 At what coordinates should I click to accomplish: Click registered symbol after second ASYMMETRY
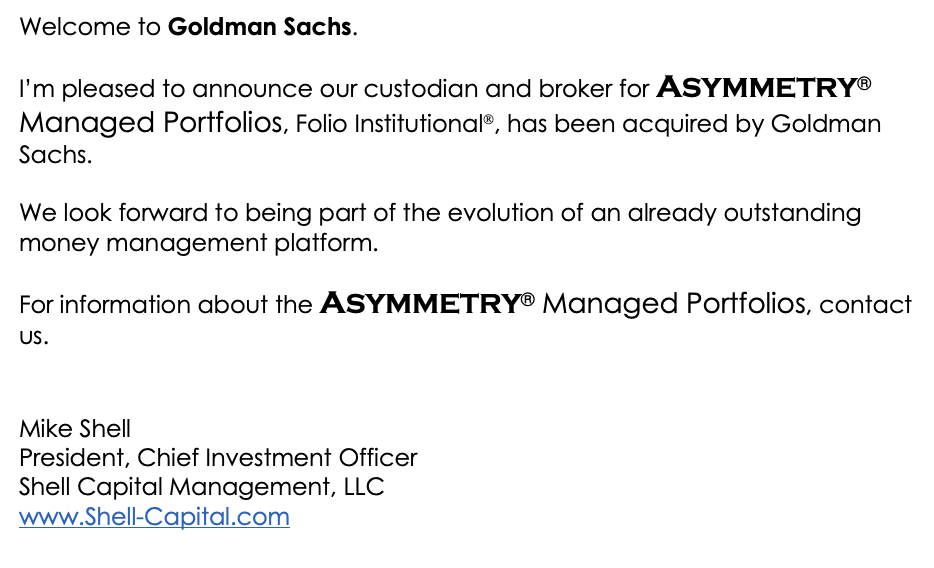pyautogui.click(x=528, y=299)
